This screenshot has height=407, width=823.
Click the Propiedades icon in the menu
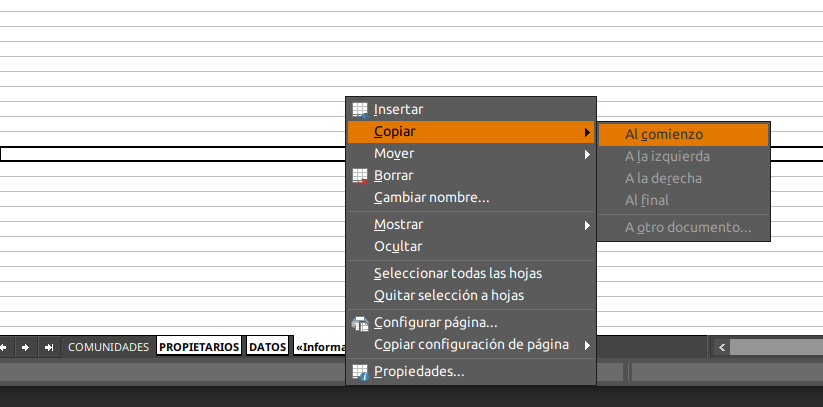pyautogui.click(x=360, y=372)
